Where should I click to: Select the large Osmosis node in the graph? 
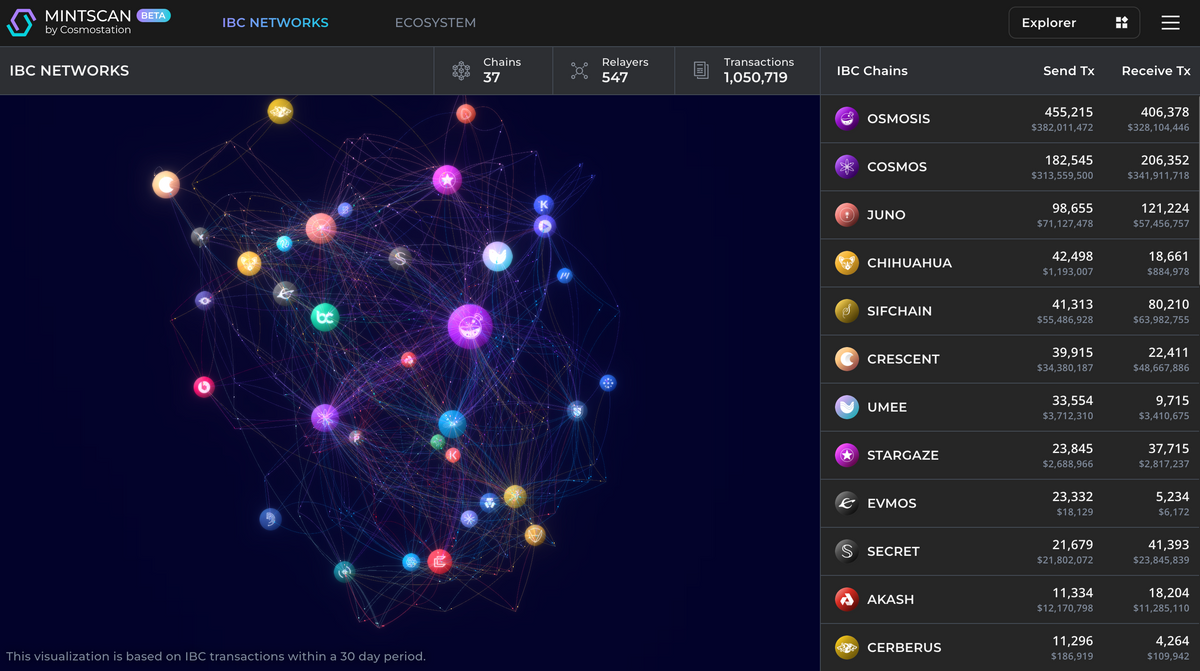[469, 325]
